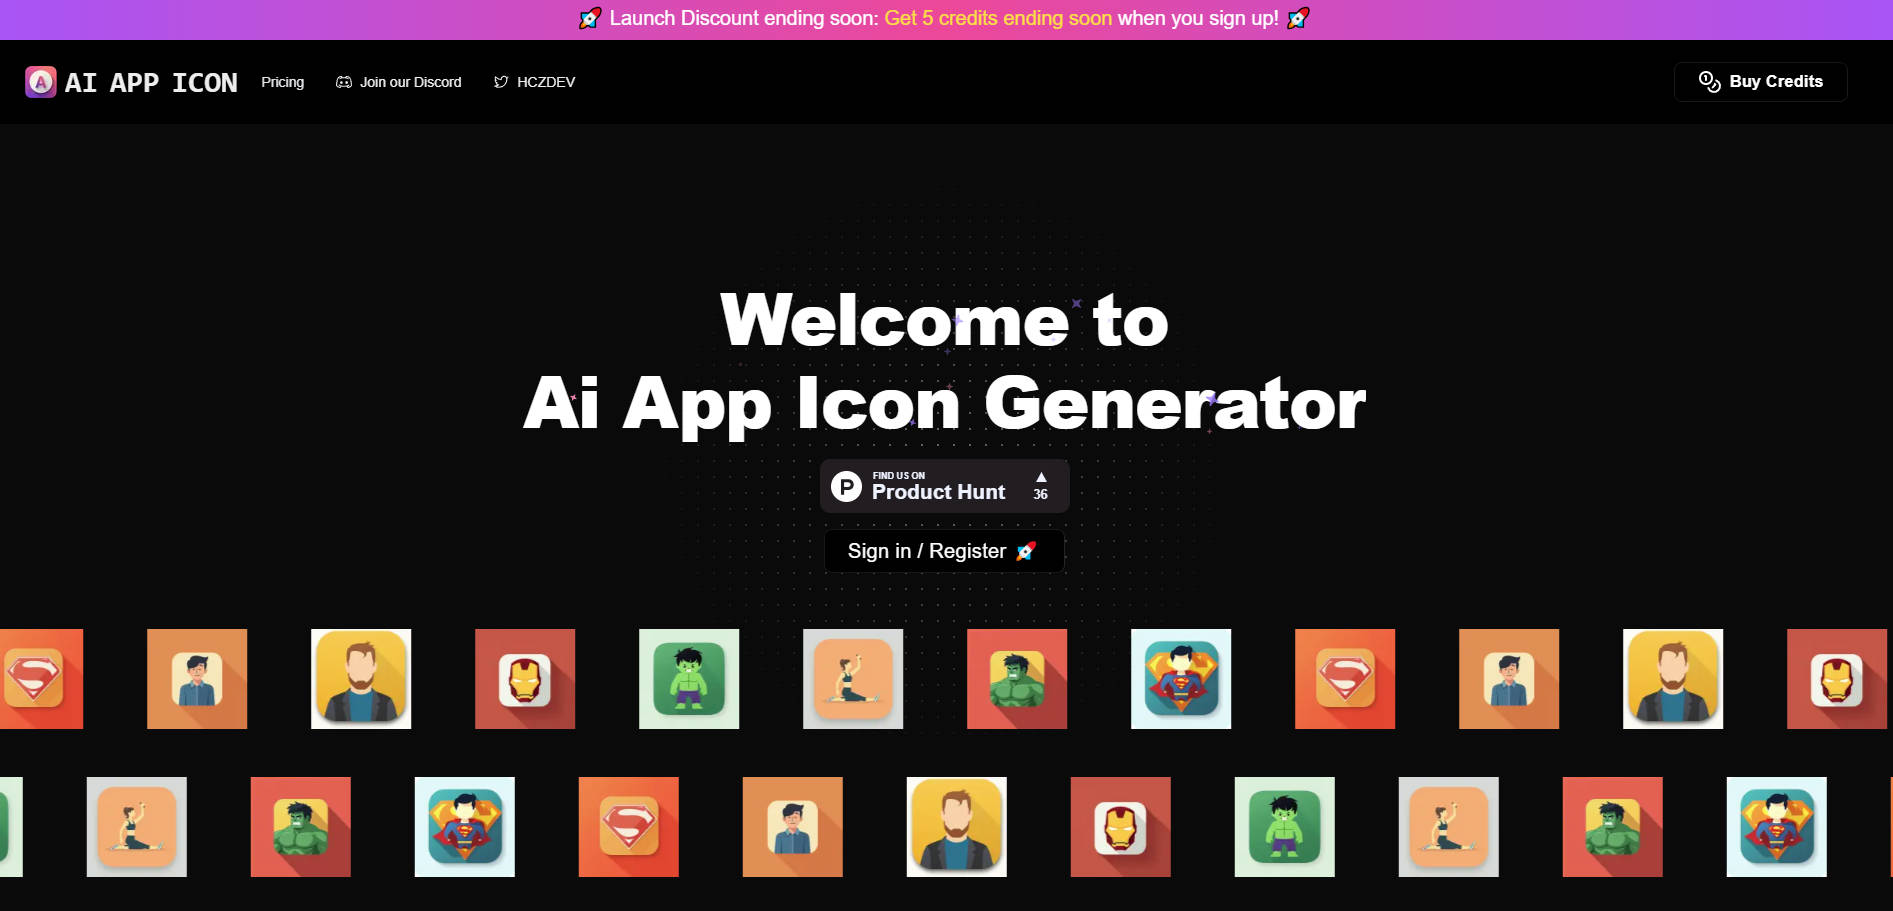Click Sign in / Register button
This screenshot has height=911, width=1893.
click(944, 551)
